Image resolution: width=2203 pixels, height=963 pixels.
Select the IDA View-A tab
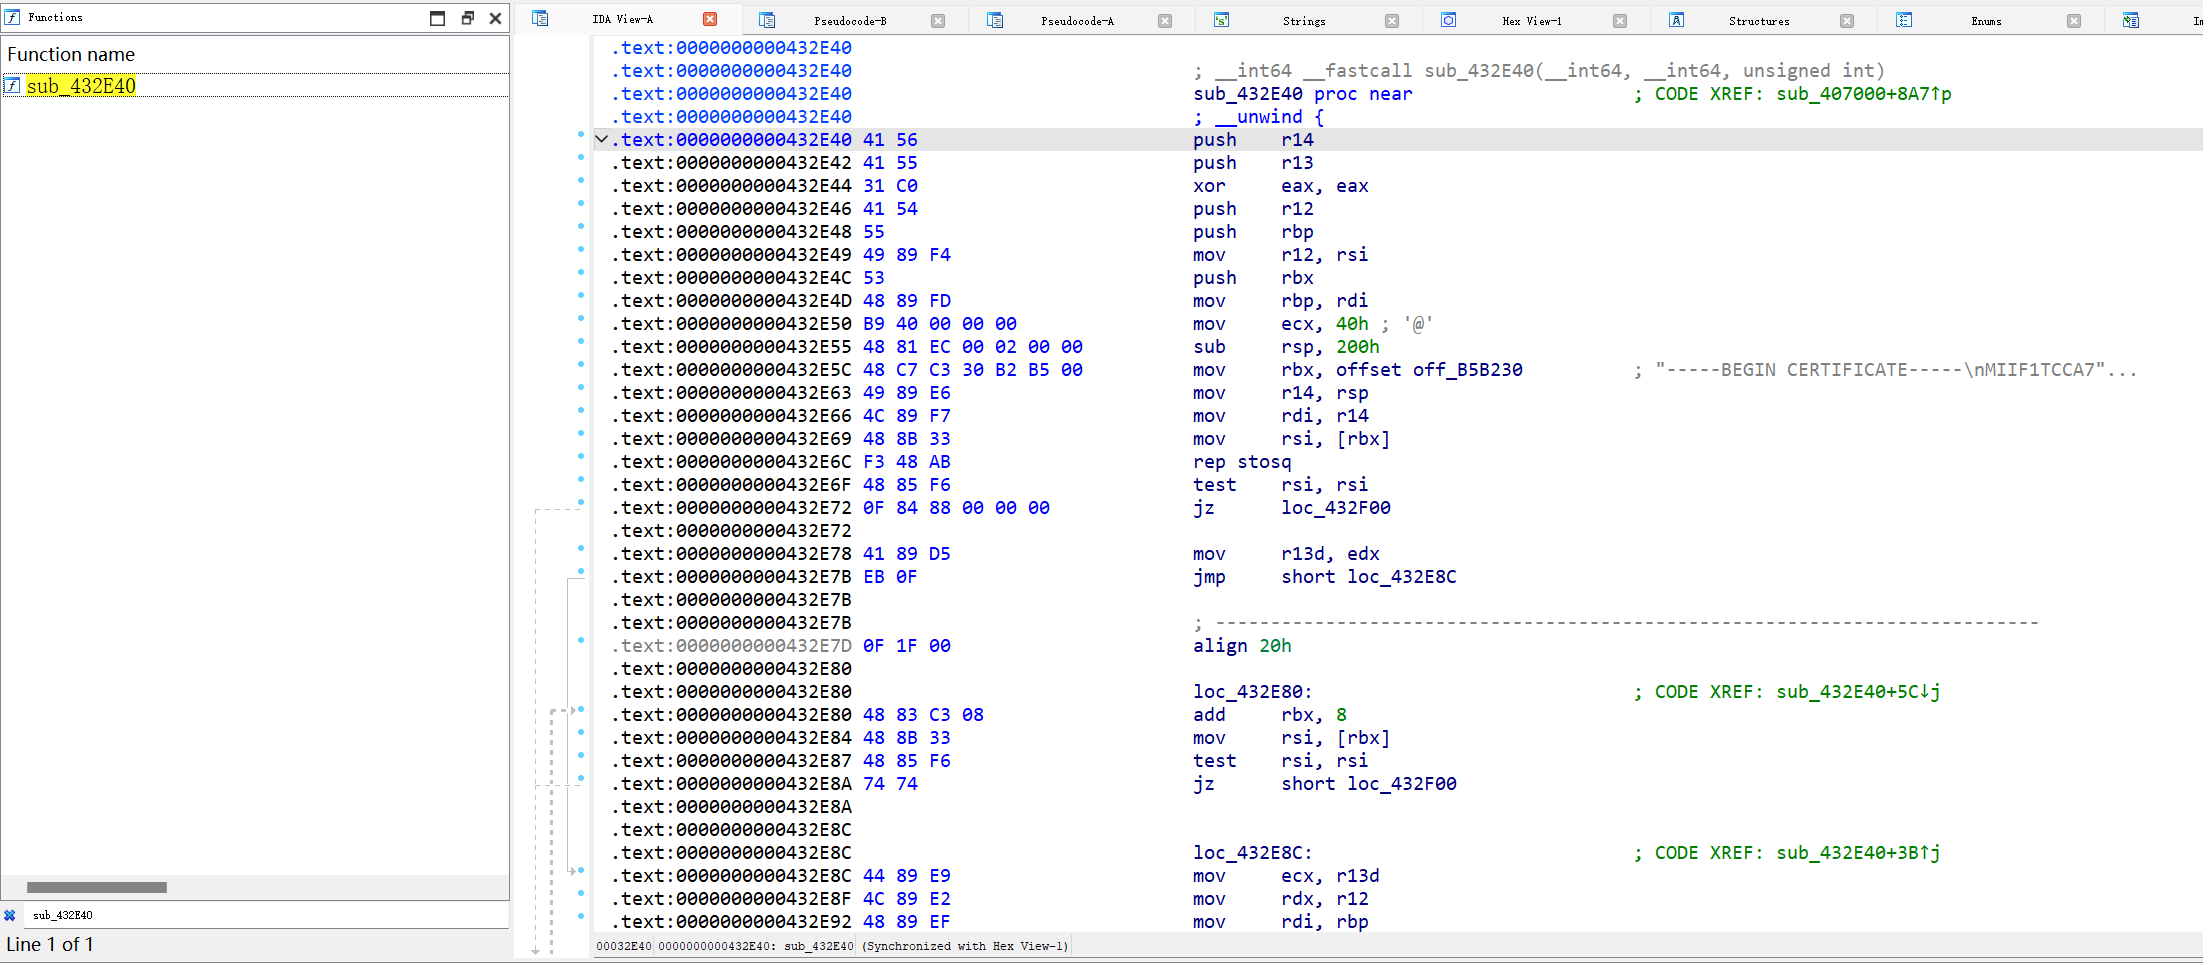tap(622, 19)
